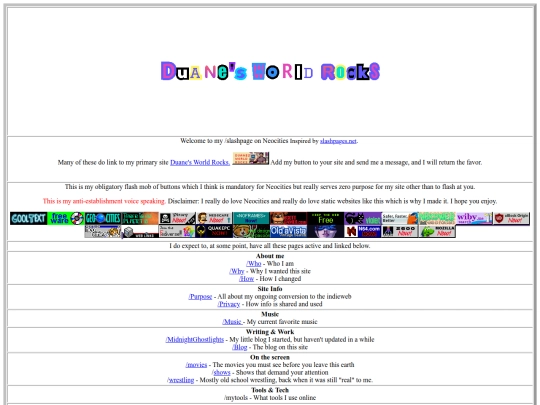Screen dimensions: 540x405
Task: Click the Piracy Now skull badge
Action: click(177, 218)
